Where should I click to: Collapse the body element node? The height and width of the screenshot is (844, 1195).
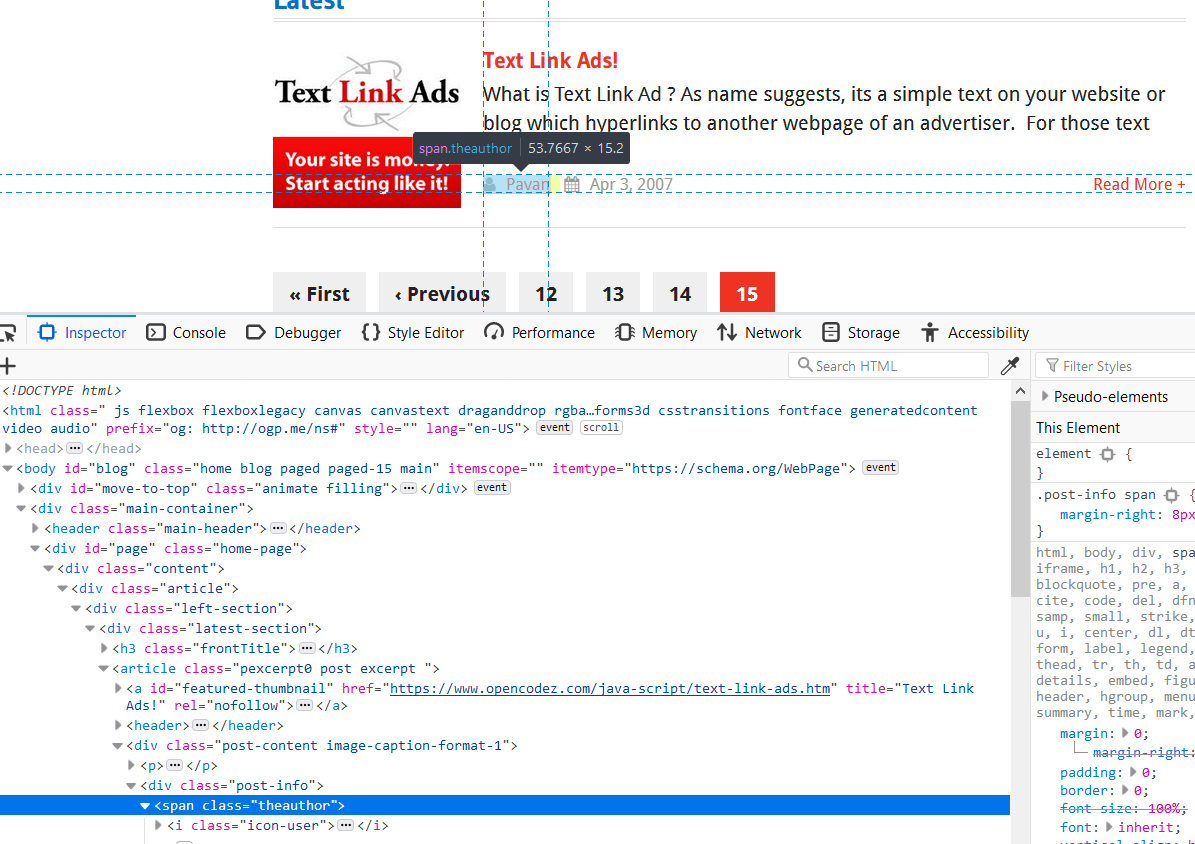coord(8,468)
